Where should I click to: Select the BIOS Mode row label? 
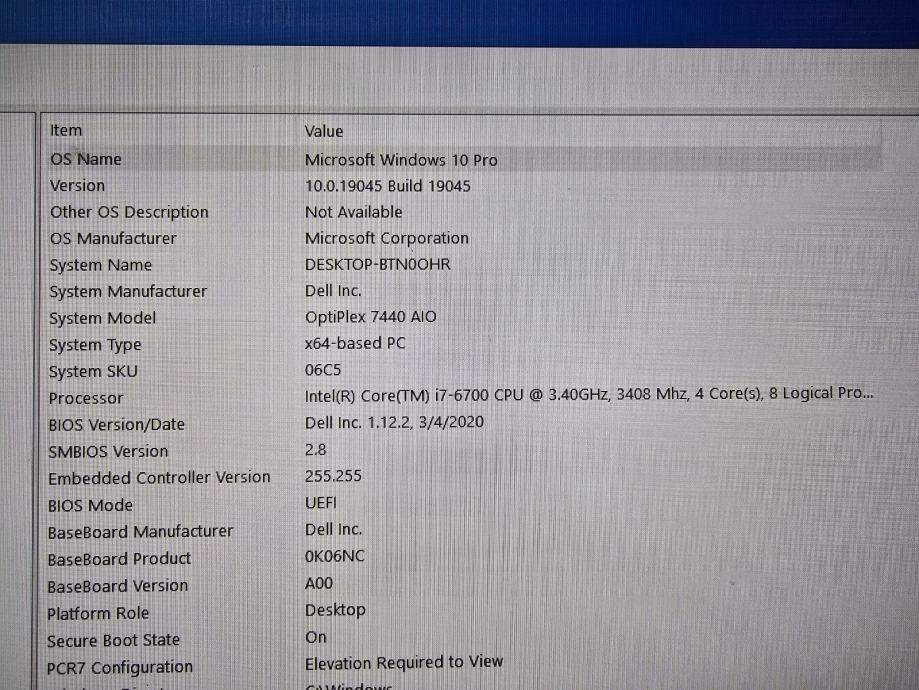pos(90,505)
